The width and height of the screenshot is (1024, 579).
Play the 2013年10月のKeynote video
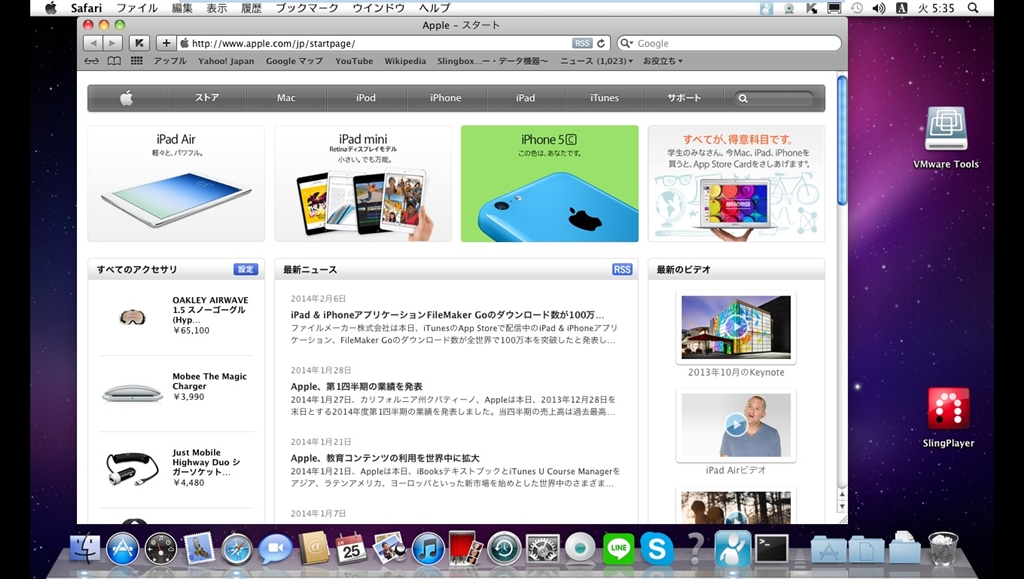point(735,327)
